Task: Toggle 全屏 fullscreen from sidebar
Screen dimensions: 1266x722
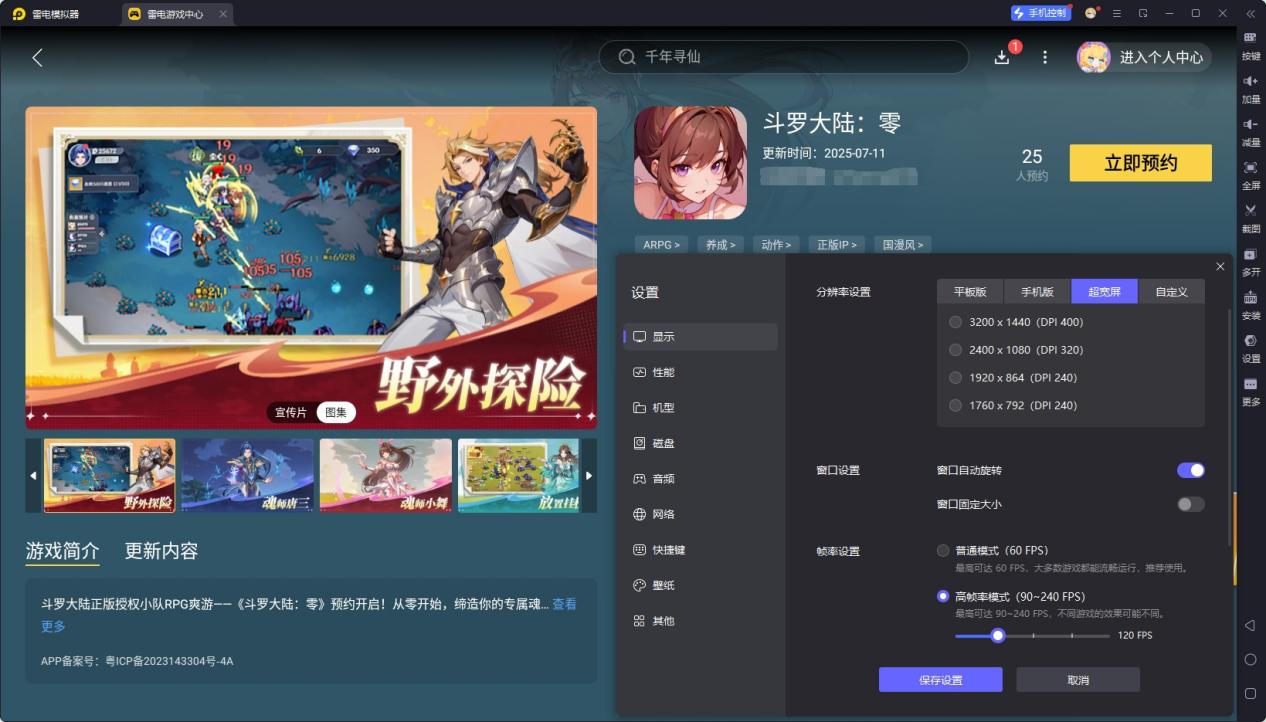Action: (1250, 174)
